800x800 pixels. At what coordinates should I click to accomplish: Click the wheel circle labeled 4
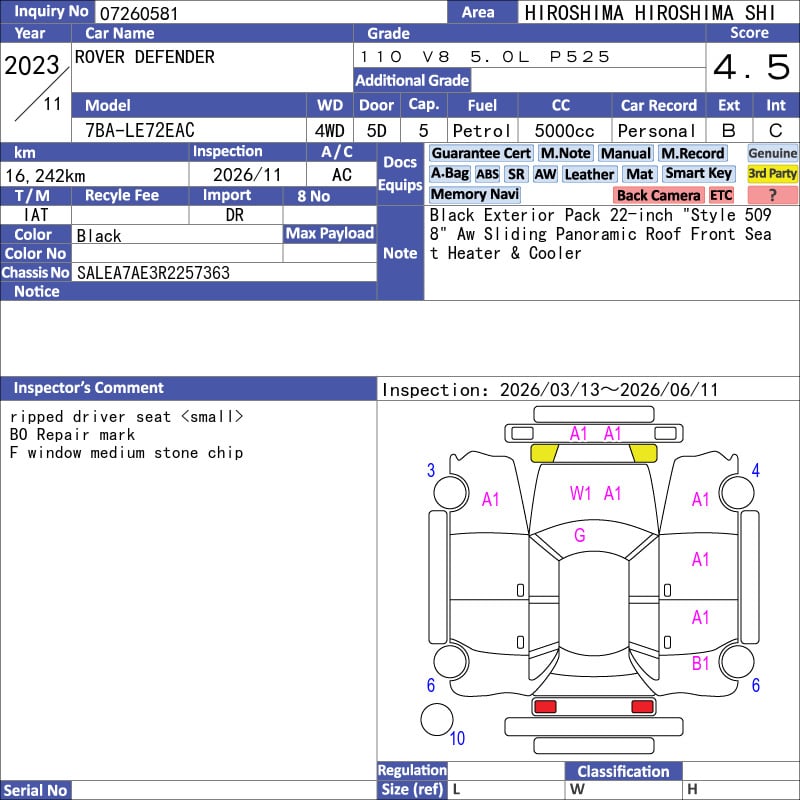tap(737, 492)
